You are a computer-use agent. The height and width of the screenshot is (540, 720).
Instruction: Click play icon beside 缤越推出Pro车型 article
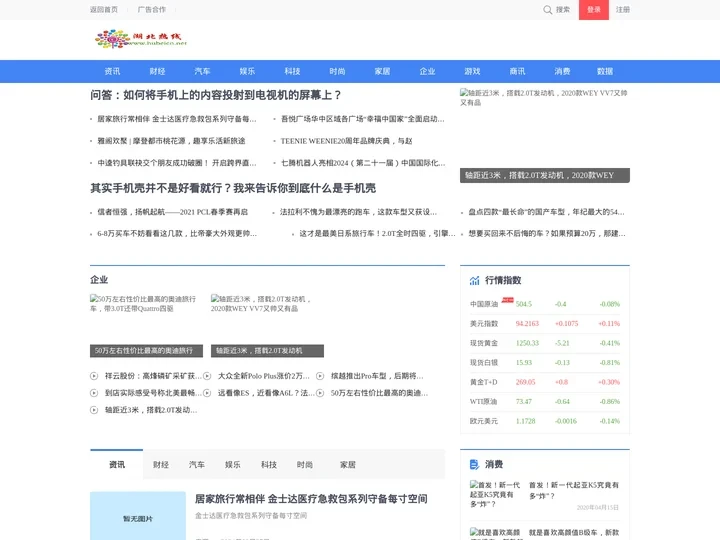(320, 376)
